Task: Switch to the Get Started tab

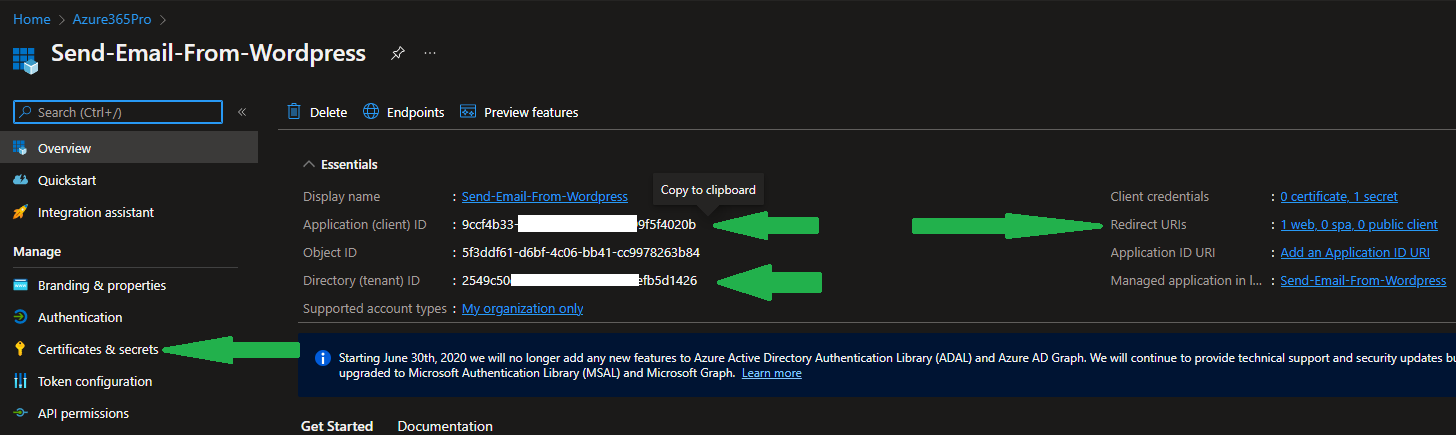Action: (337, 426)
